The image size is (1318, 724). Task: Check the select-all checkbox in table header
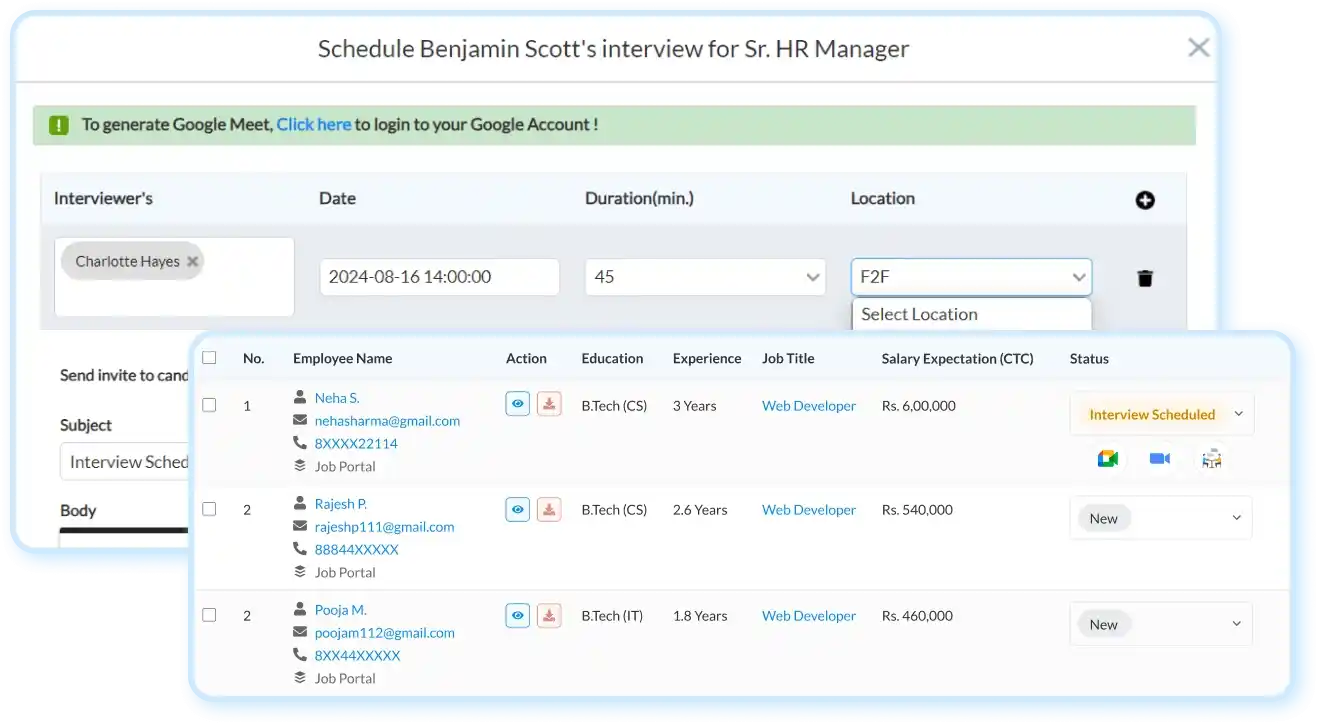click(x=209, y=356)
